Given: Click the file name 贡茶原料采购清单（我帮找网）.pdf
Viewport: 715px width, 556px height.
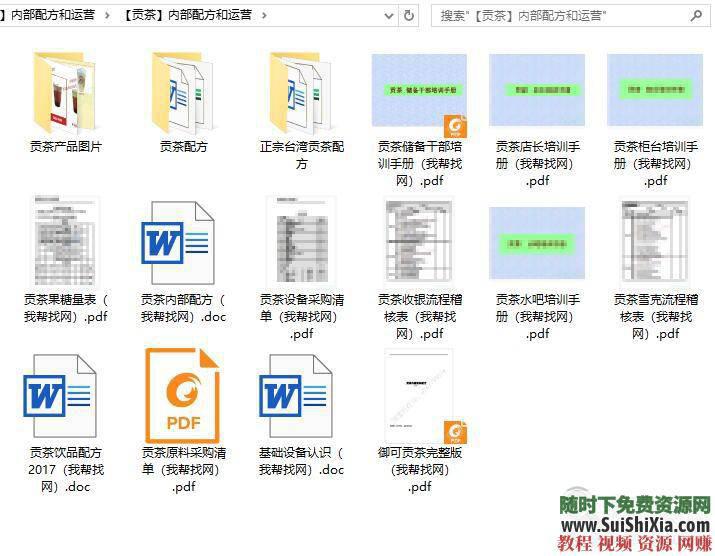Looking at the screenshot, I should coord(183,469).
